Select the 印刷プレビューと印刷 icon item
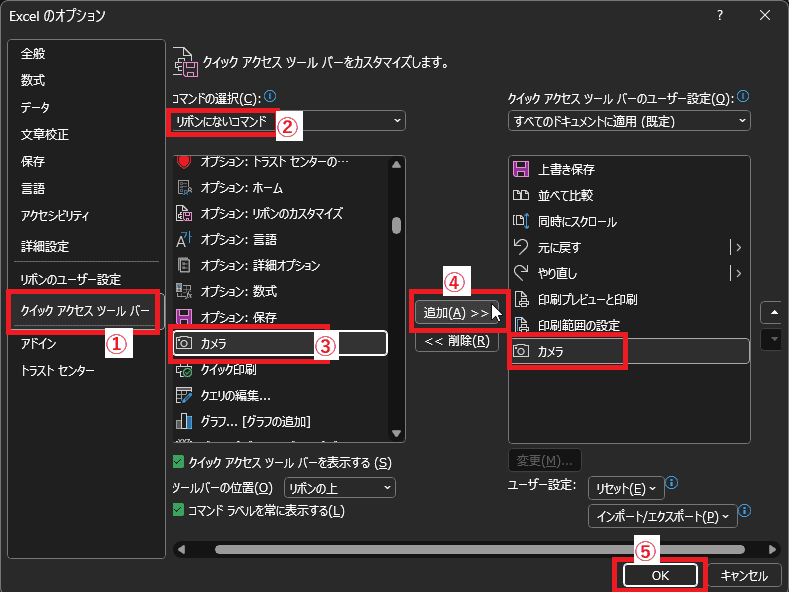Screen dimensions: 789x592 point(520,299)
